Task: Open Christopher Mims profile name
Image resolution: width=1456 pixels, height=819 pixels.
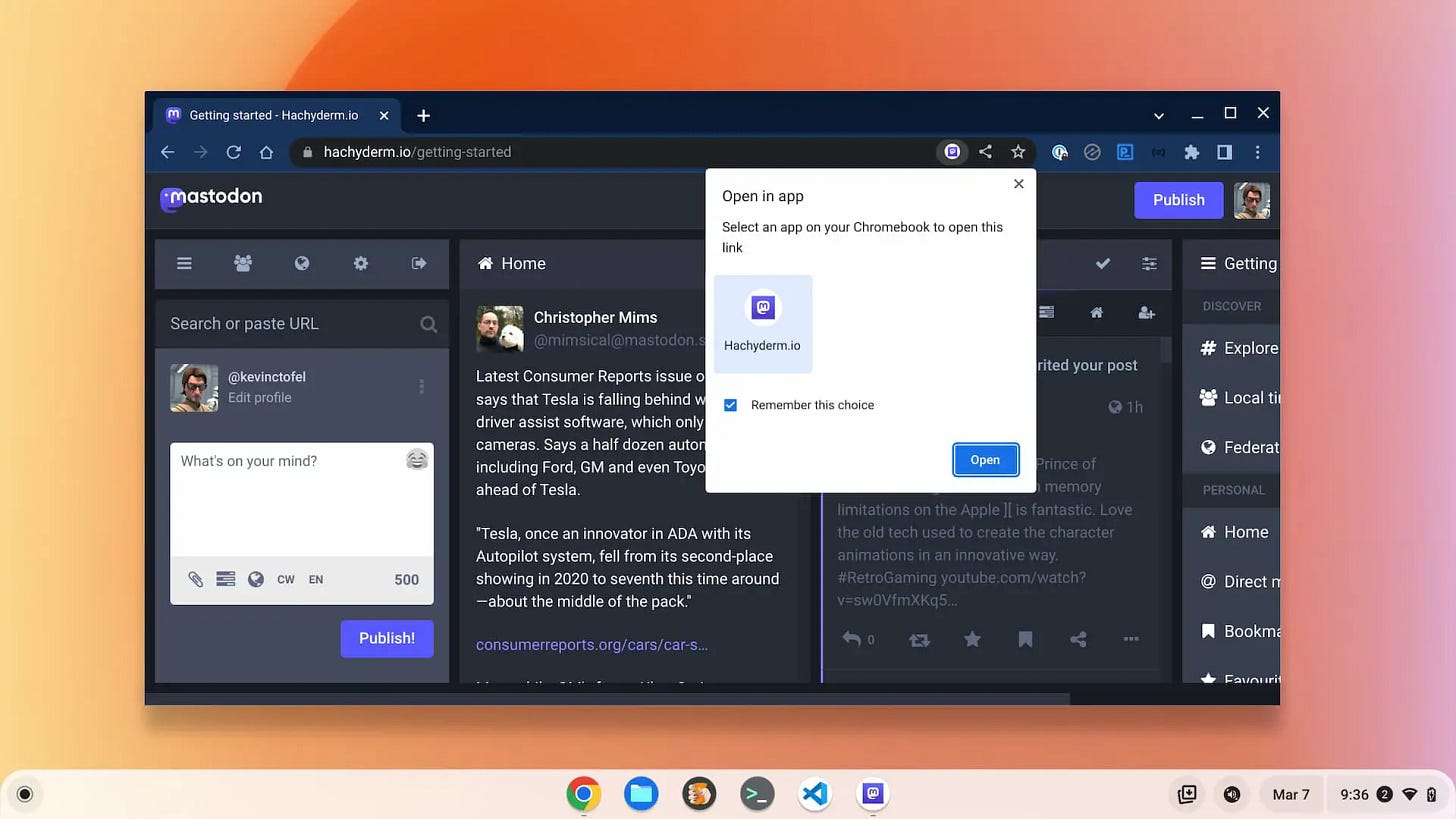Action: coord(595,317)
